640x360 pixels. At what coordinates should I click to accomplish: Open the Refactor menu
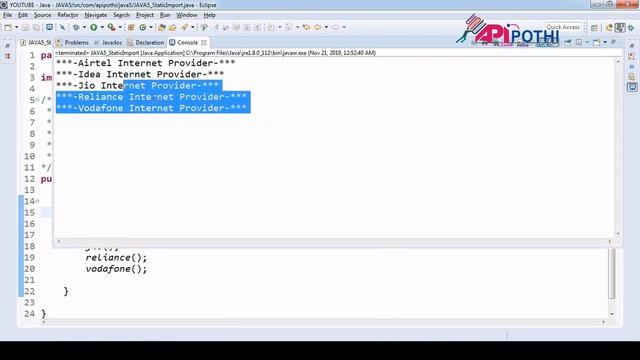coord(68,15)
